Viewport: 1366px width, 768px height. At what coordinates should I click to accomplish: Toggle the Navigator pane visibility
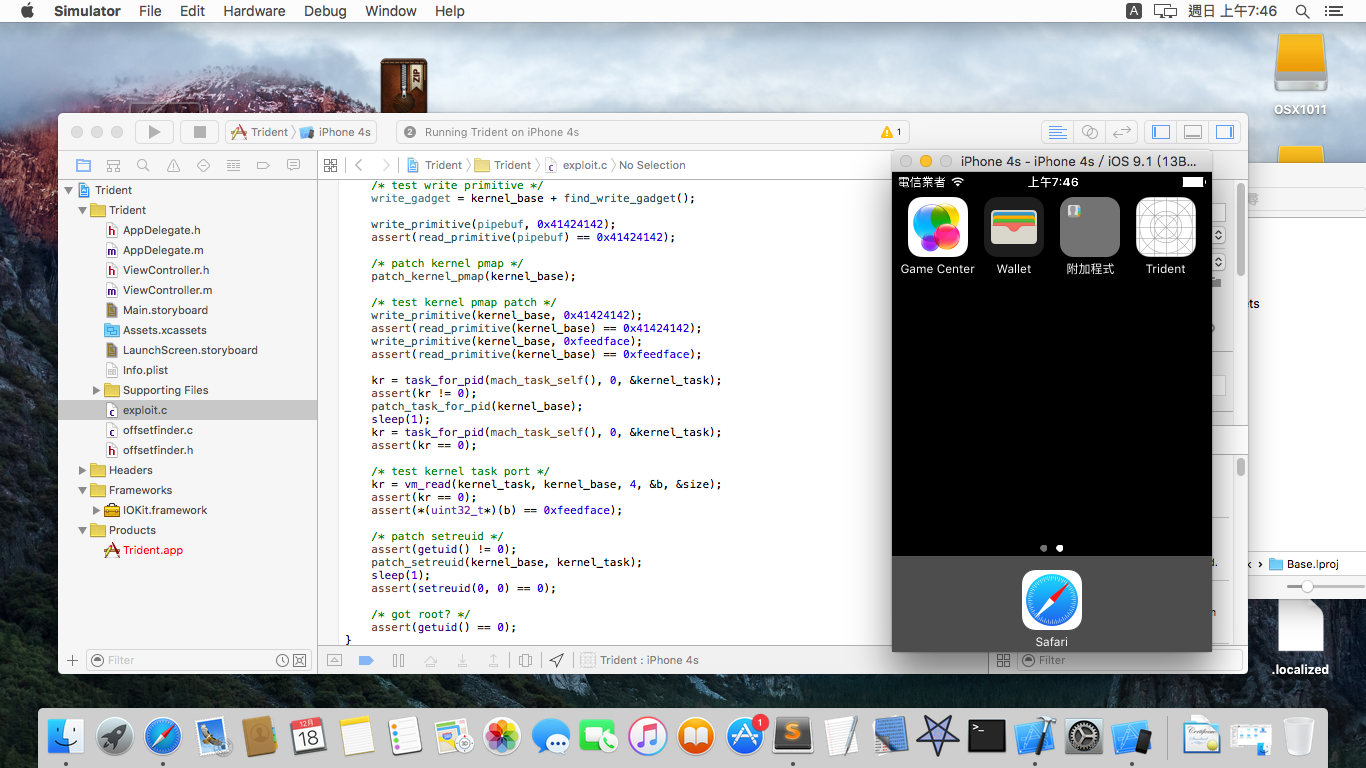click(x=1161, y=132)
